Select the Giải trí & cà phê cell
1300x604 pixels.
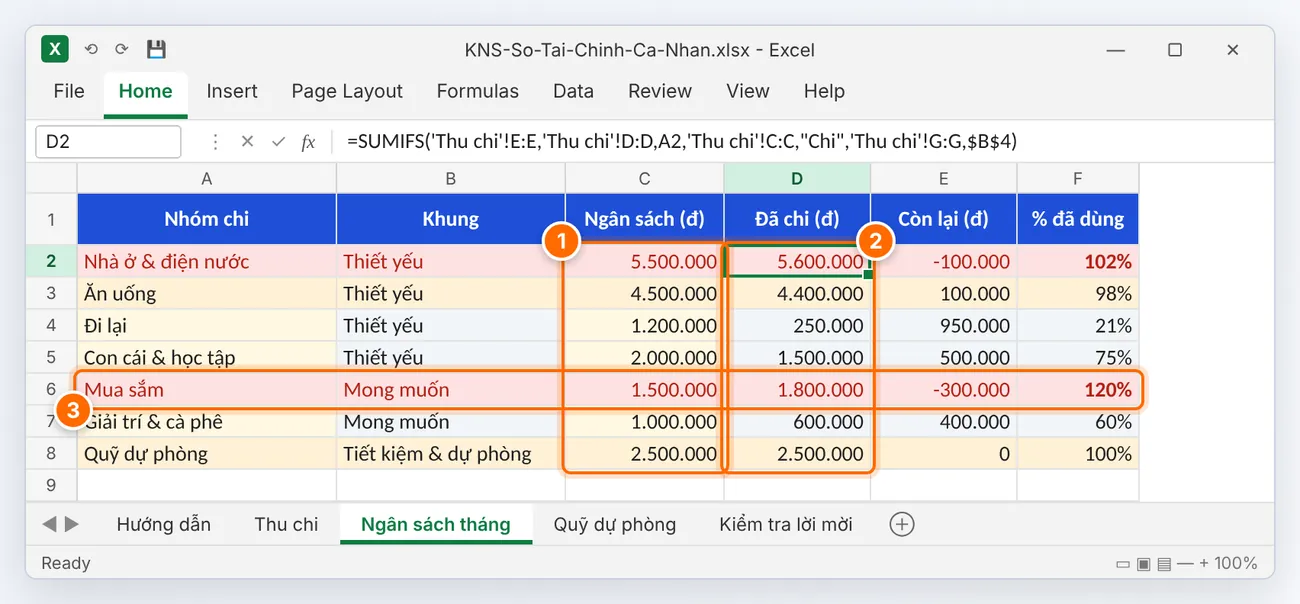(207, 422)
